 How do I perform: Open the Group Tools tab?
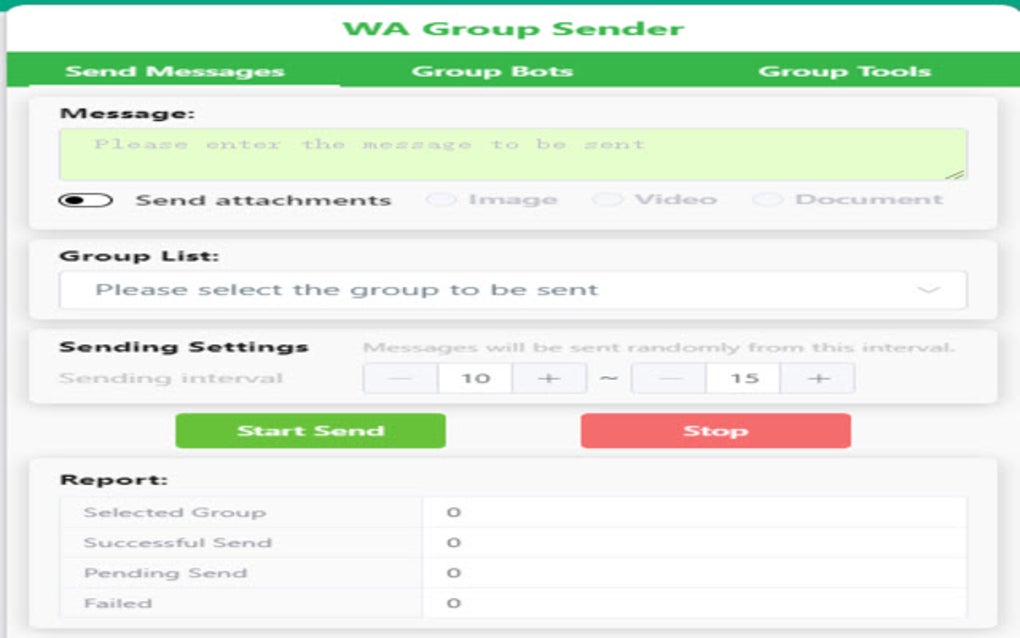846,70
